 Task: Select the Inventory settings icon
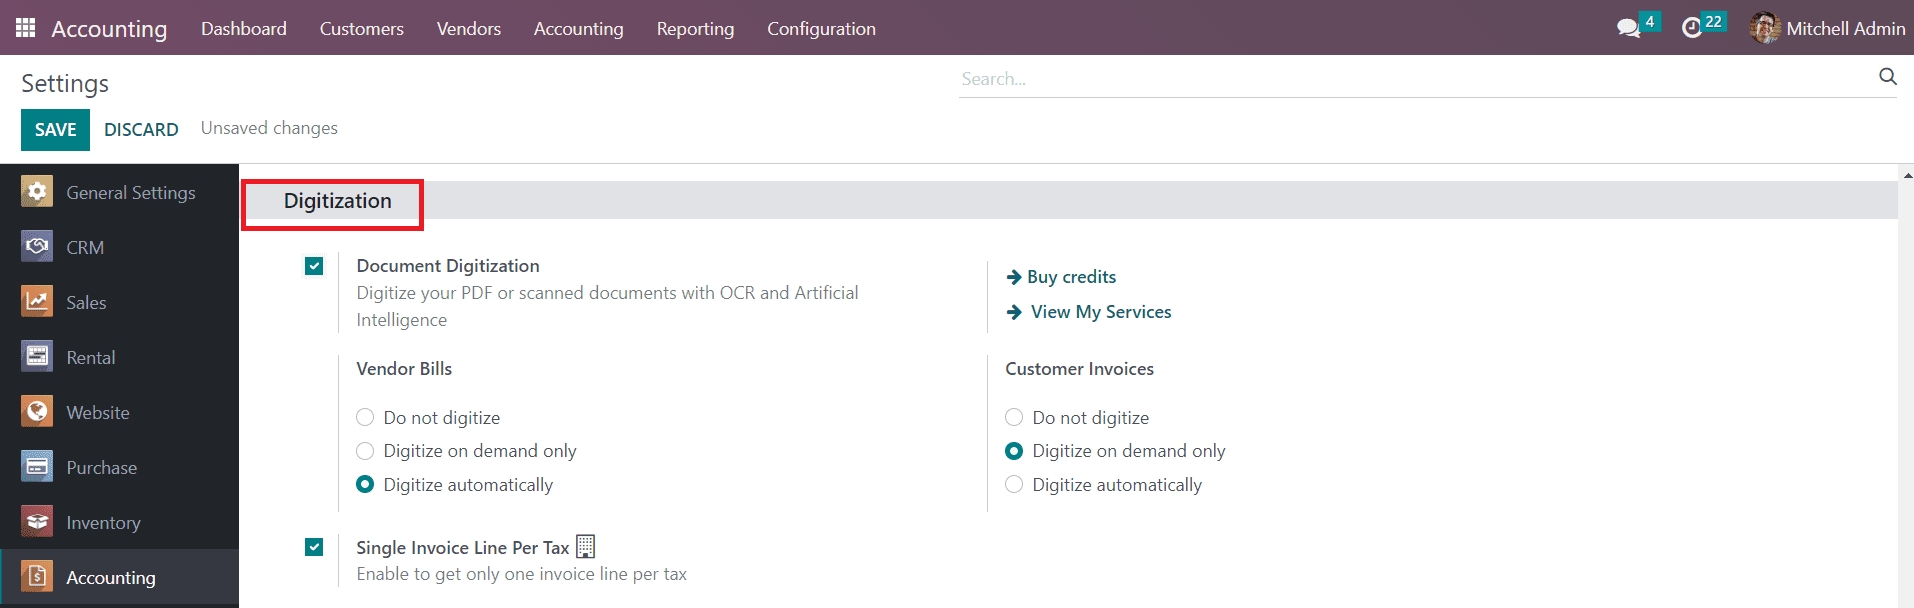[37, 521]
